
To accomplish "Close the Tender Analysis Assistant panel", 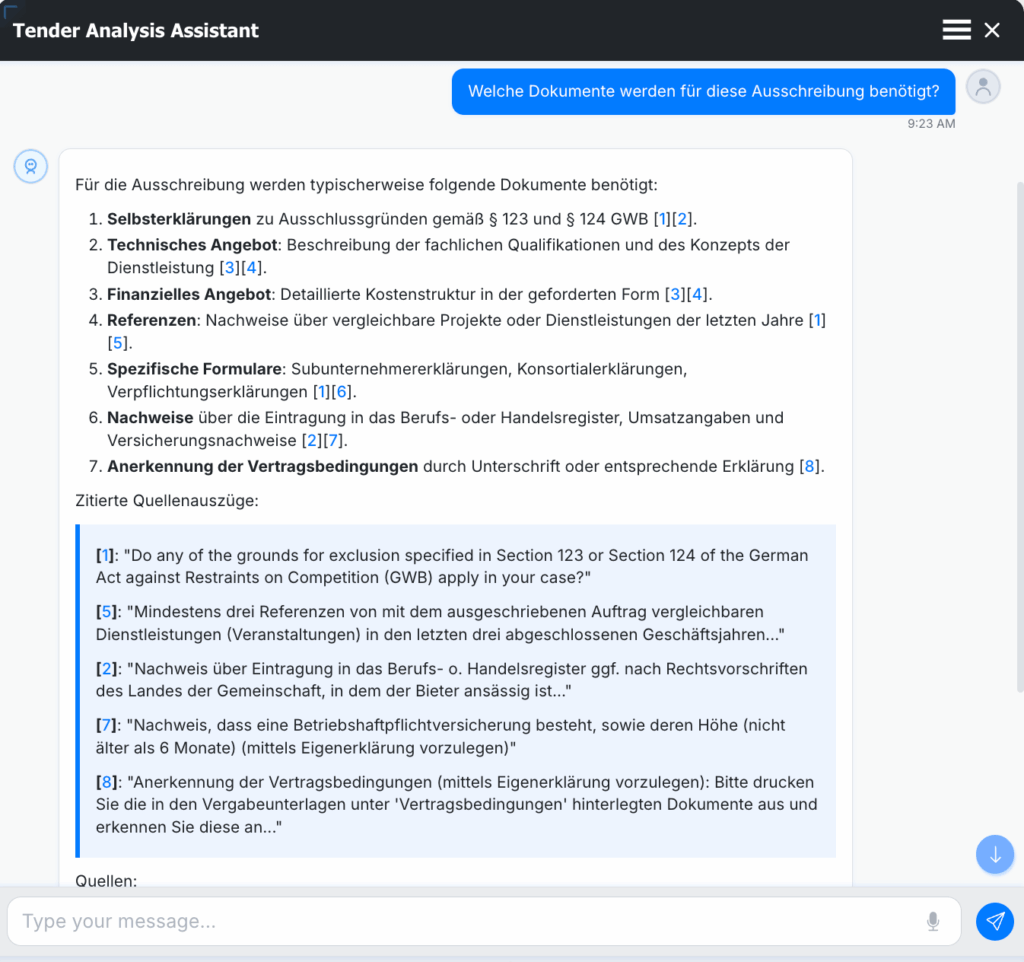I will point(992,30).
